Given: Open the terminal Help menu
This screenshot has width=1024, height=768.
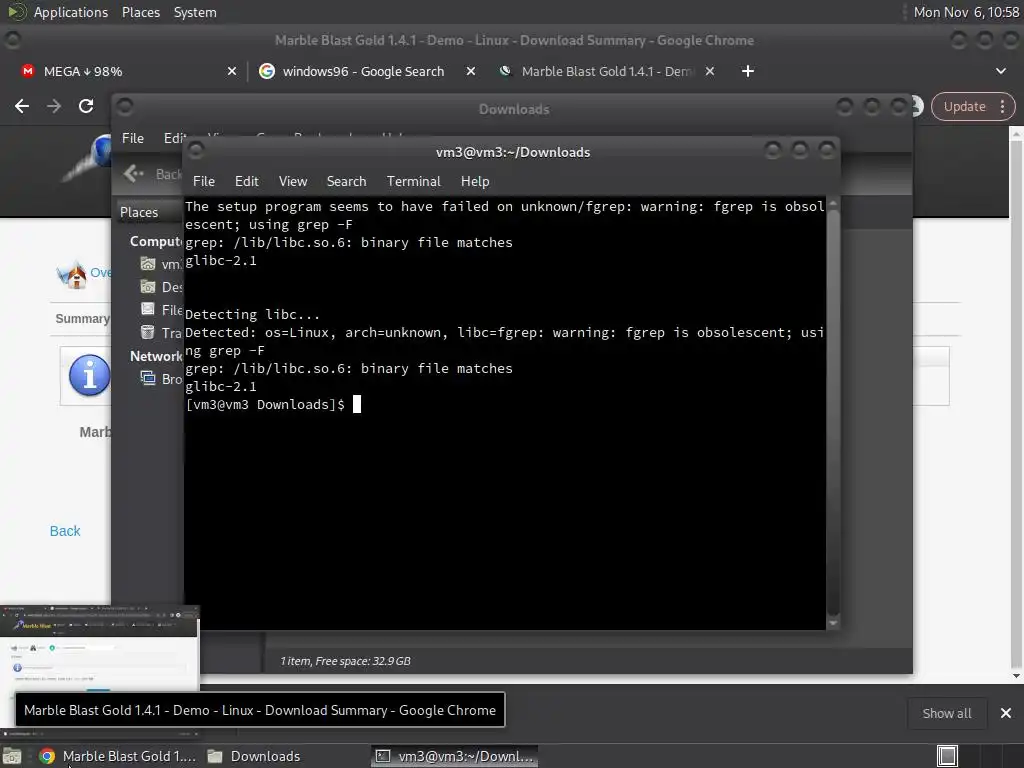Looking at the screenshot, I should point(475,182).
